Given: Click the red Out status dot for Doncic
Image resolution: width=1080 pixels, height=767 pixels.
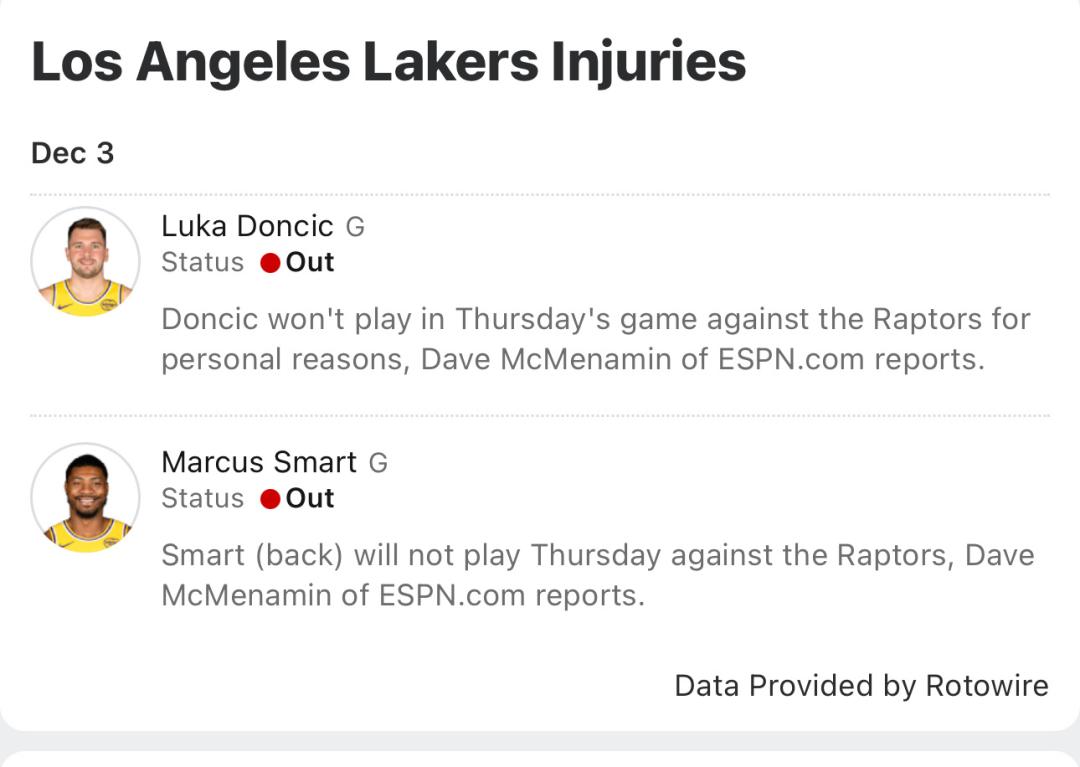Looking at the screenshot, I should coord(269,263).
